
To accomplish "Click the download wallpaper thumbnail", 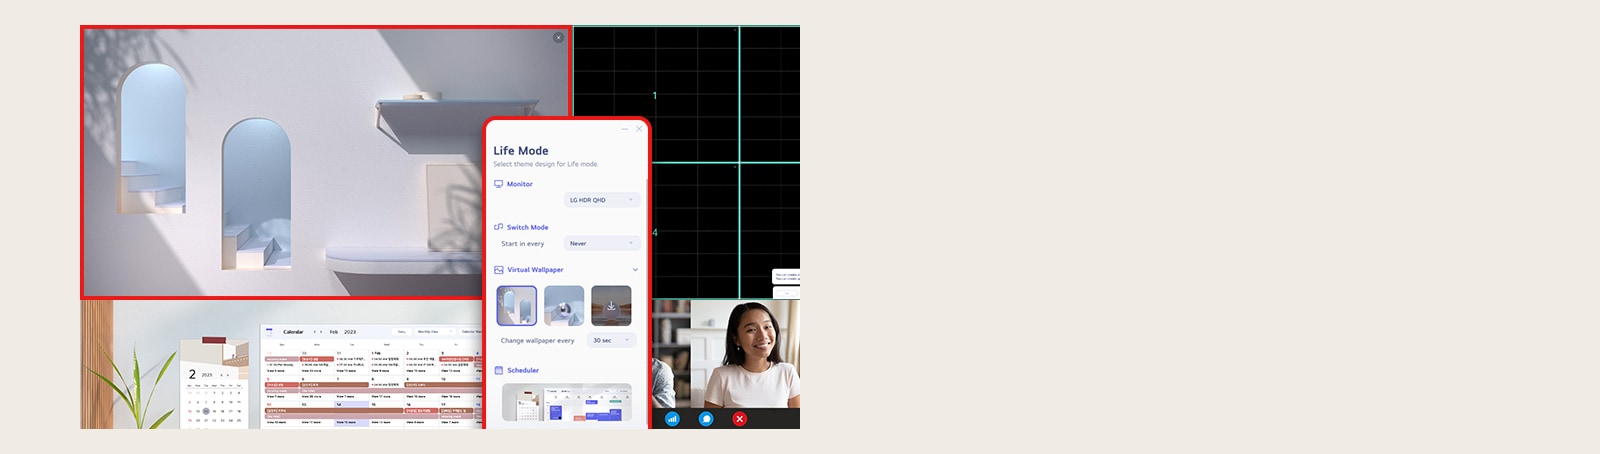I will point(611,306).
